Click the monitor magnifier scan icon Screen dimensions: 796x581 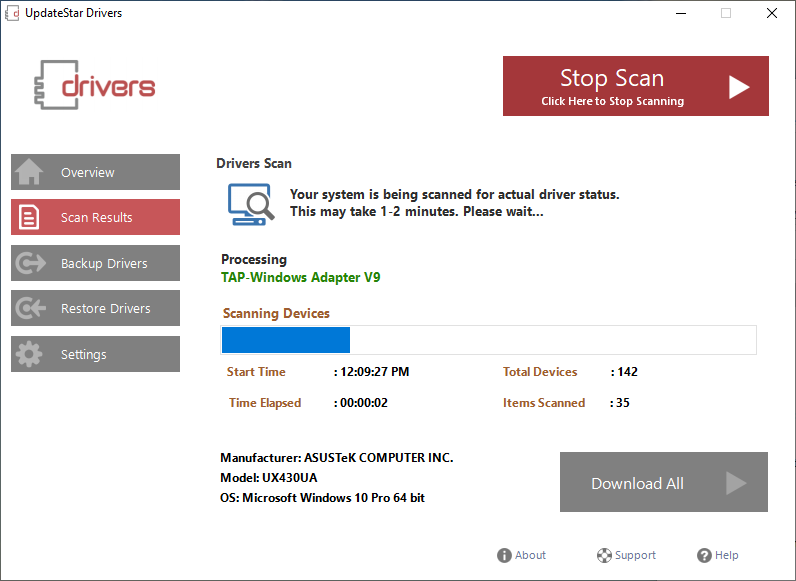pos(250,203)
